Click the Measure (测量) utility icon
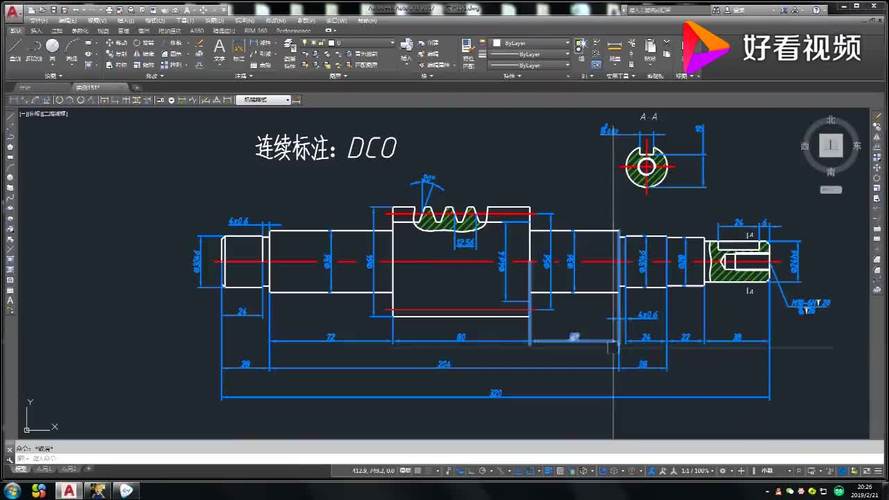Screen dimensions: 889x500 point(615,50)
